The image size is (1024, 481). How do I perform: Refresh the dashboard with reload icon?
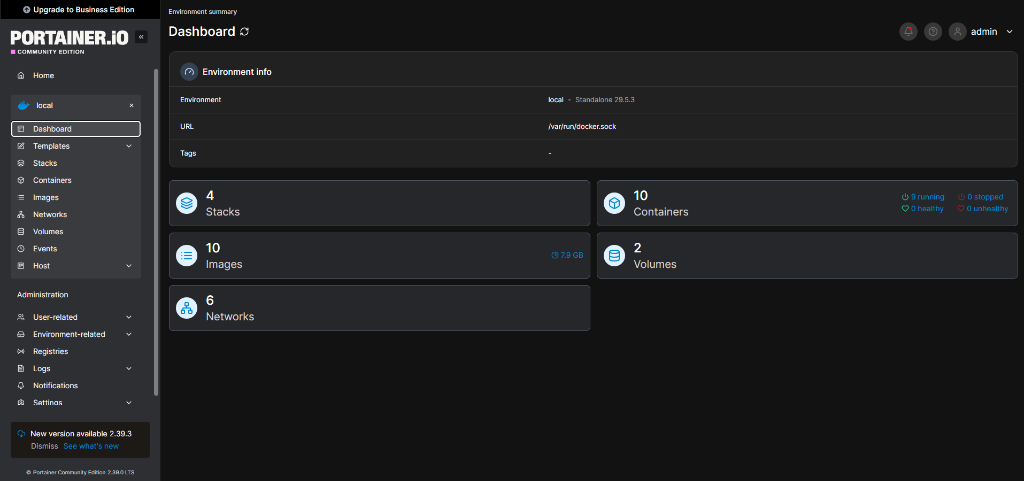(x=244, y=31)
